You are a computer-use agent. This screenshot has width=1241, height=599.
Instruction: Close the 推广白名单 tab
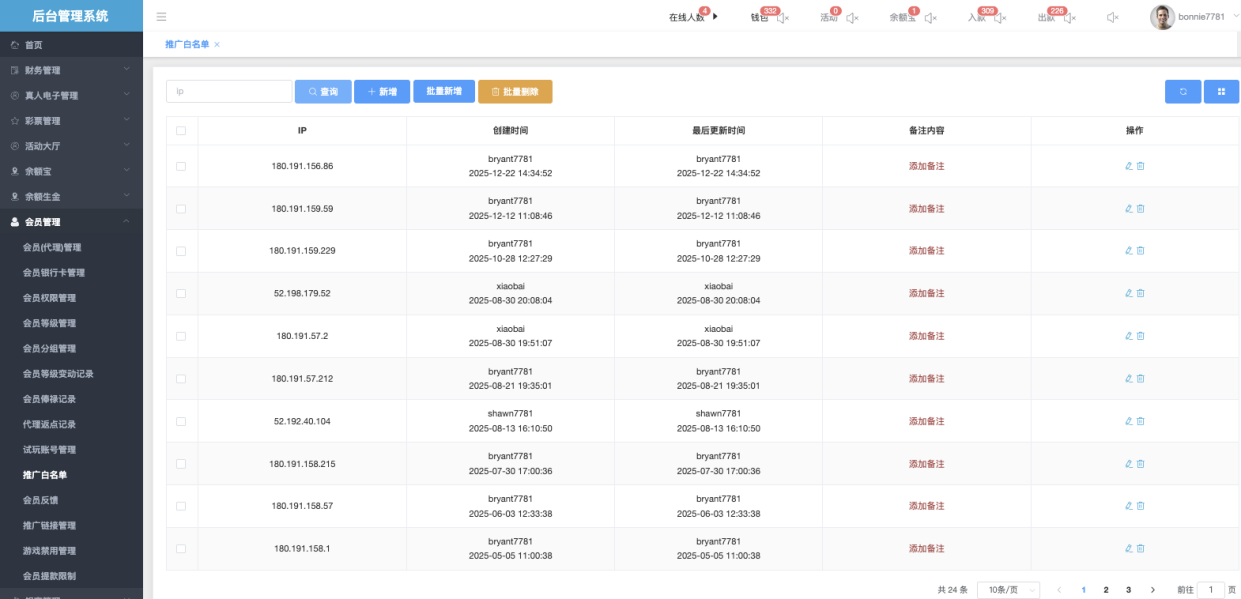click(x=218, y=45)
